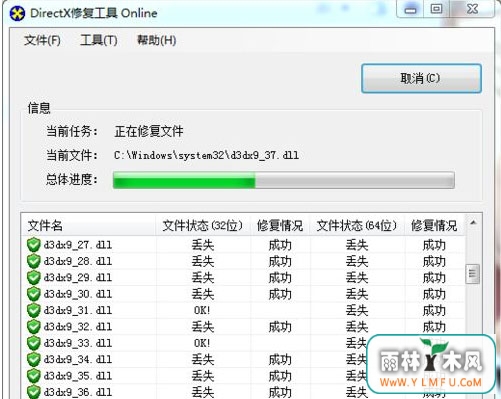Click 32位 成功 result for d3dx9_32.dll
The image size is (501, 399).
280,327
